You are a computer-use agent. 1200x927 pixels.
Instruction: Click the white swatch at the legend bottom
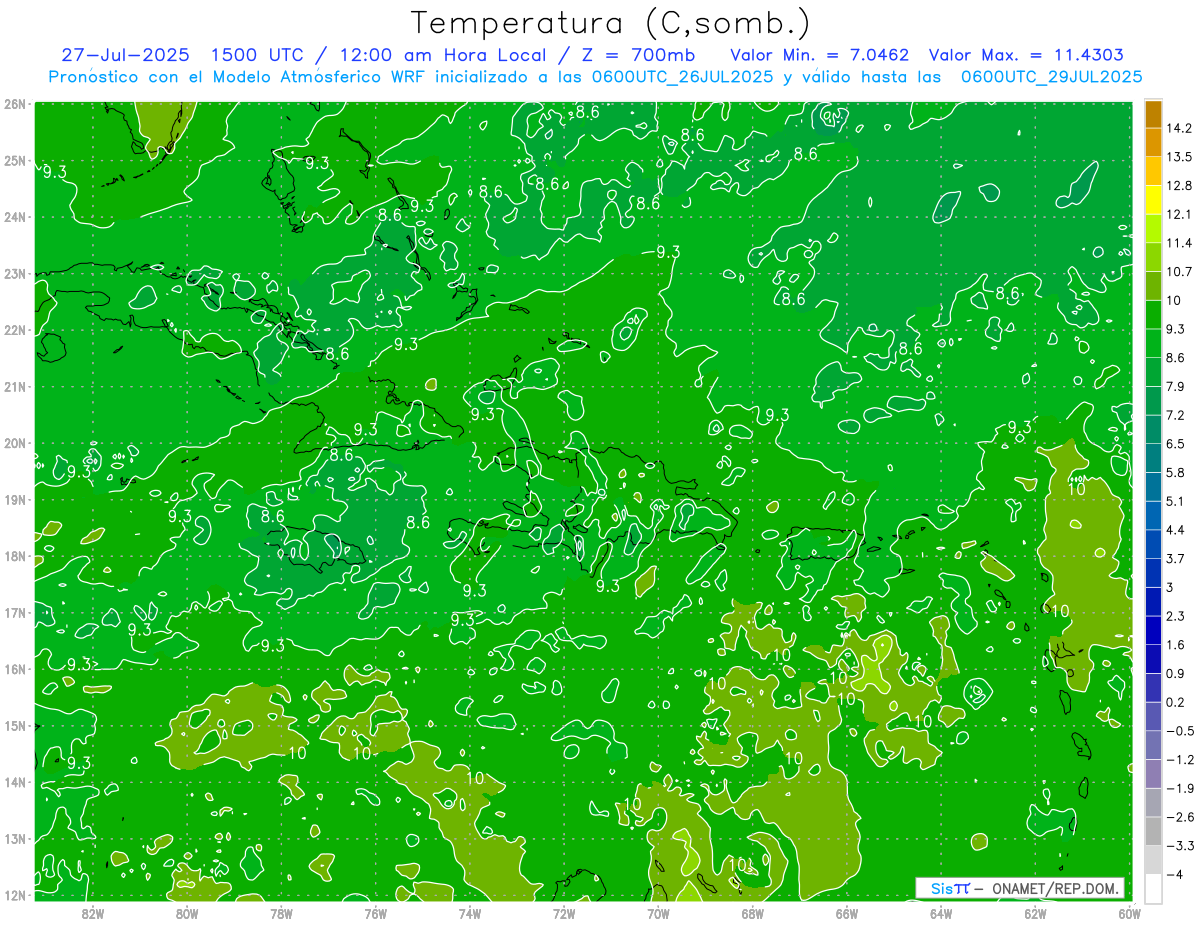(x=1153, y=888)
